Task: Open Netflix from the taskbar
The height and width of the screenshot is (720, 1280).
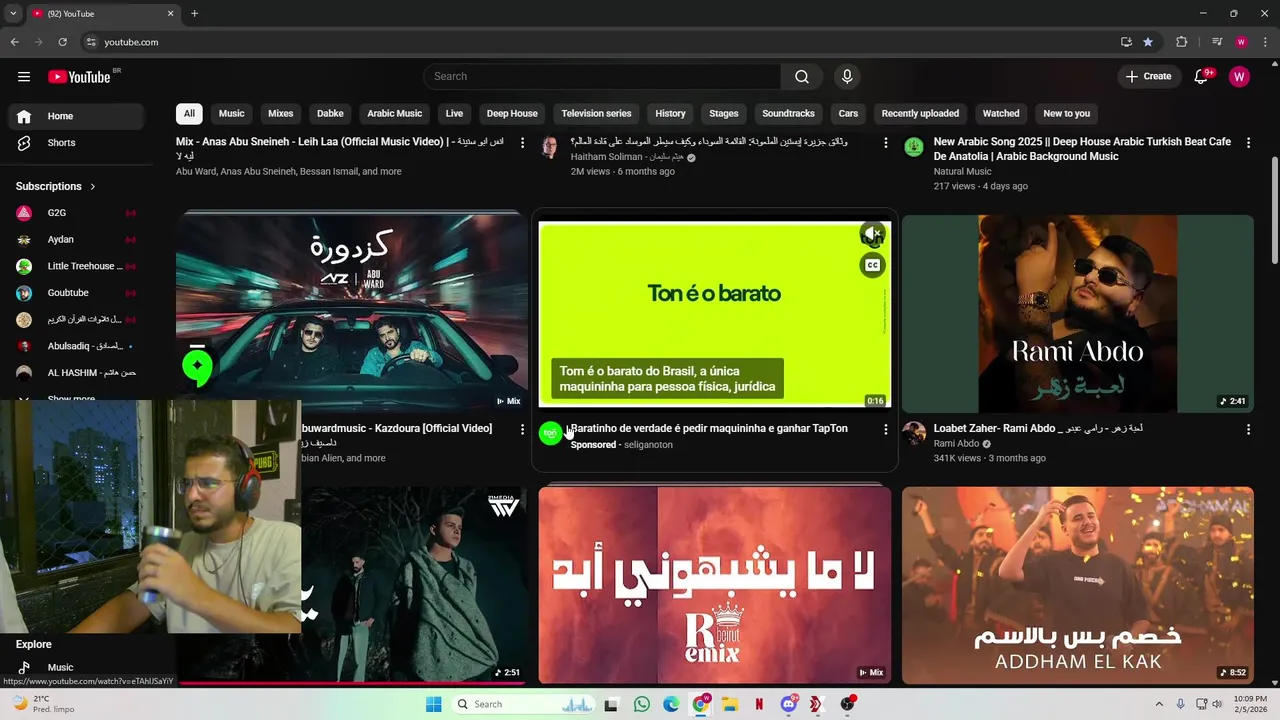Action: click(759, 704)
